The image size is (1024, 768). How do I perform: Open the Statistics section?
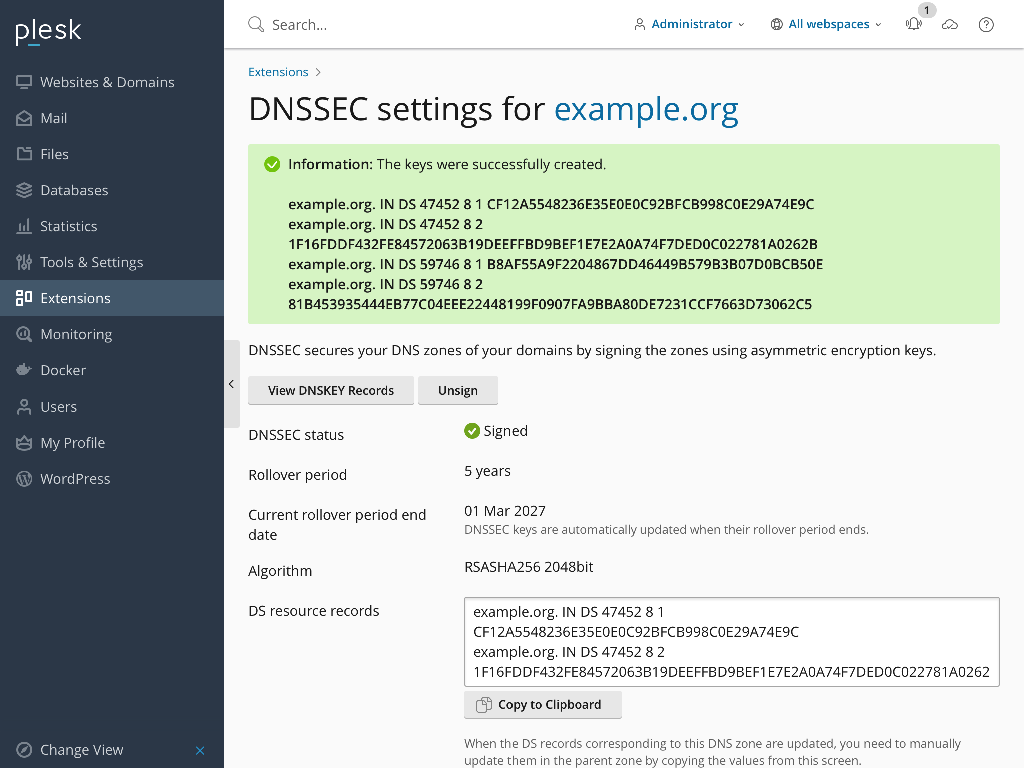click(x=22, y=226)
